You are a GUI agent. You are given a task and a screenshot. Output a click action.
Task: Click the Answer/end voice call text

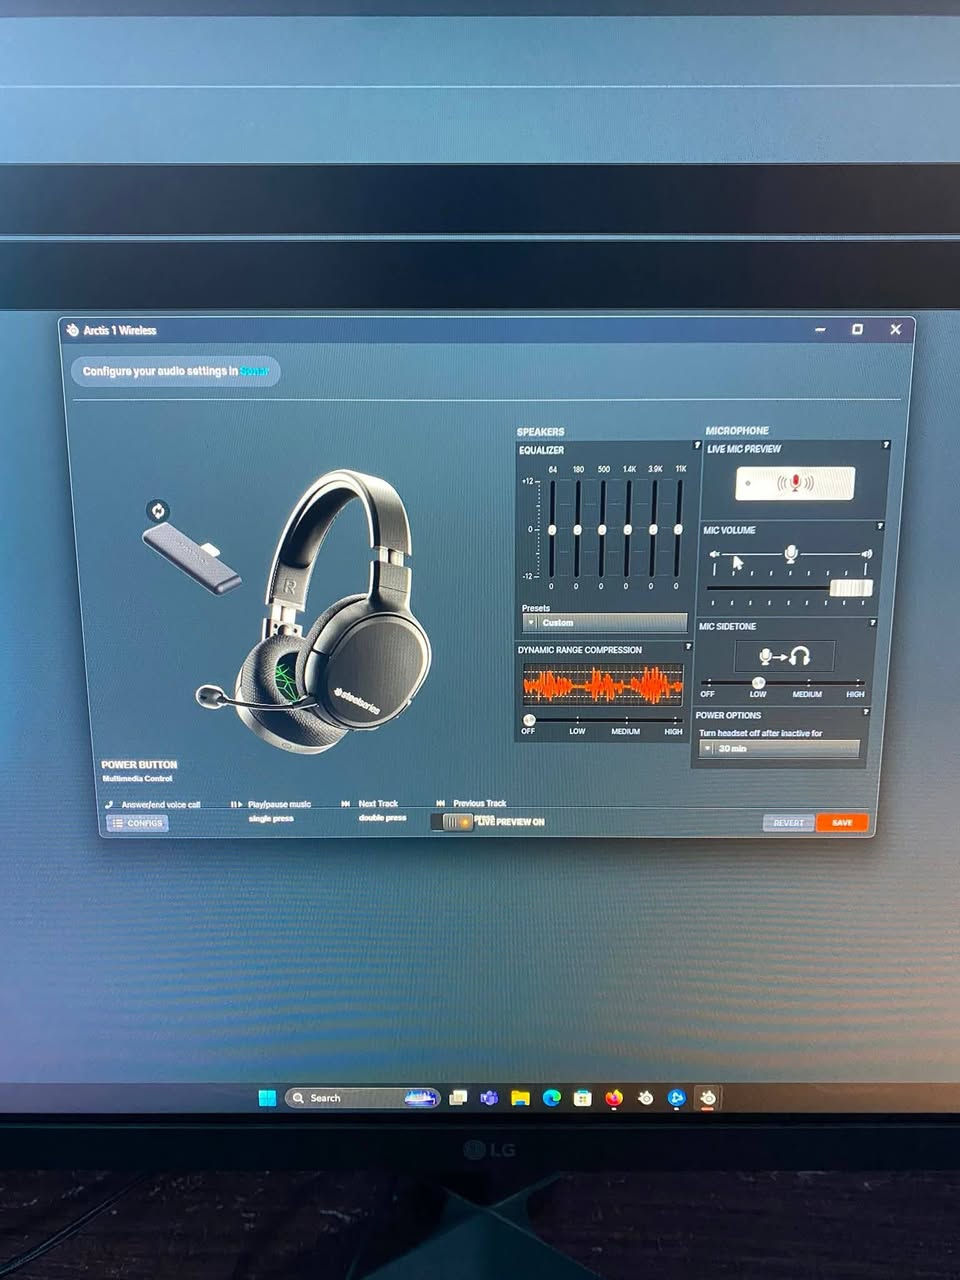coord(161,804)
